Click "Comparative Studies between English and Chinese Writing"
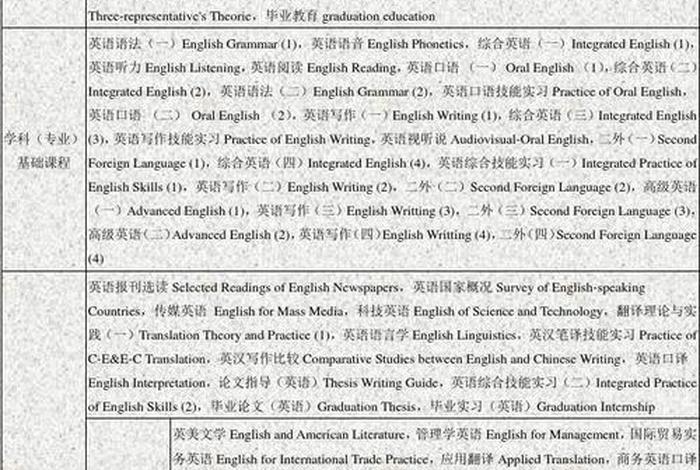Image resolution: width=700 pixels, height=470 pixels. pos(462,359)
